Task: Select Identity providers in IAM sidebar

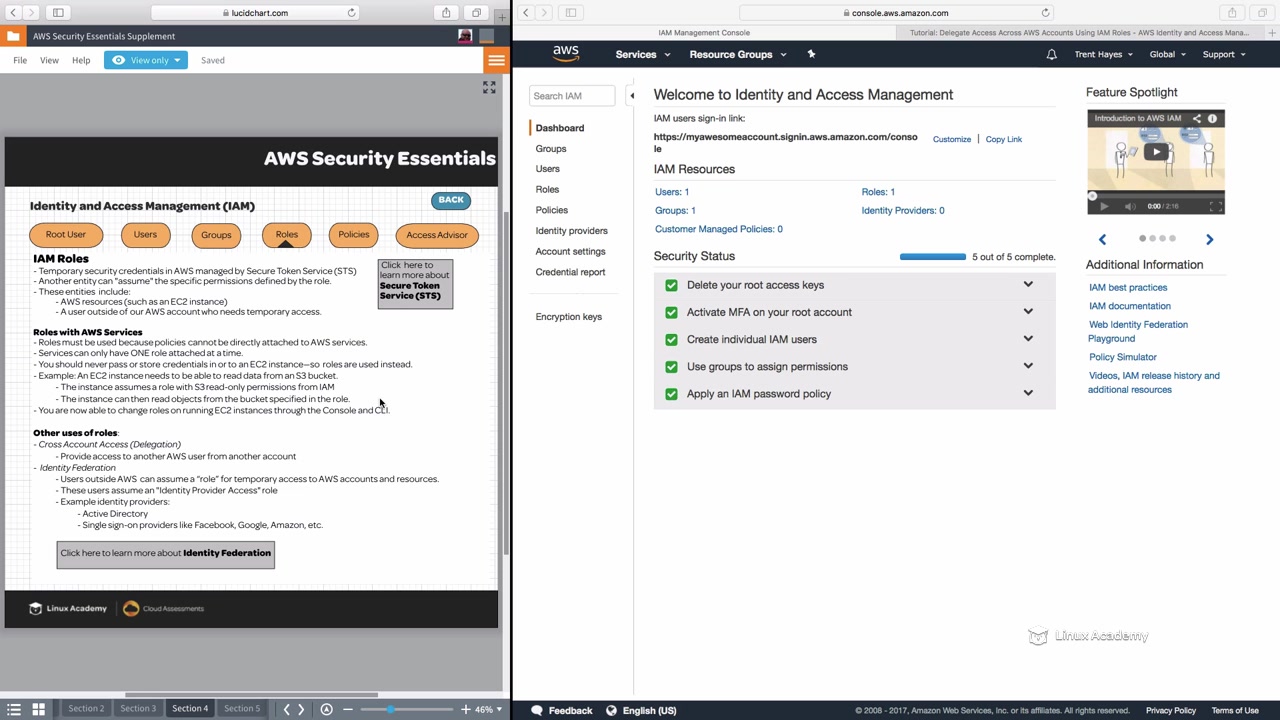Action: coord(571,231)
